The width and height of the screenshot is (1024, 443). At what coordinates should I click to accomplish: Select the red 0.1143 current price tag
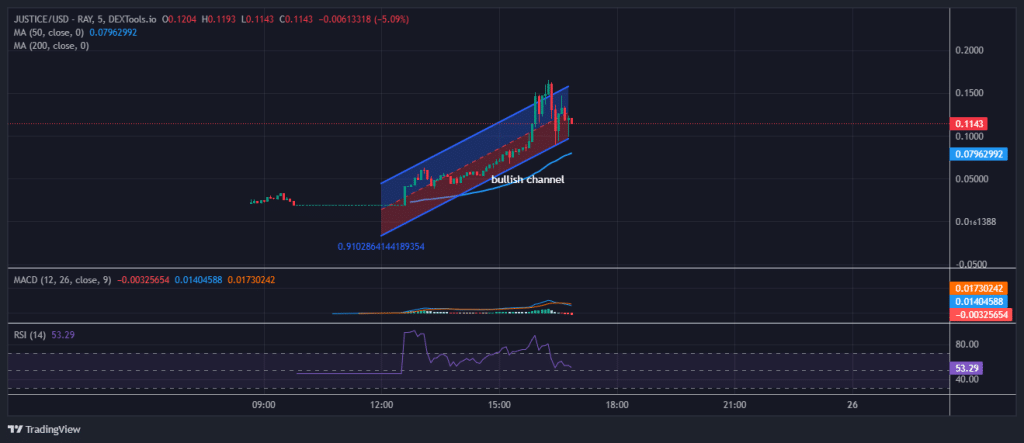pyautogui.click(x=970, y=123)
